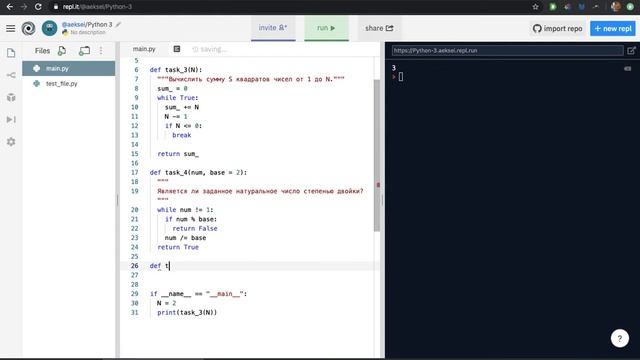Add a new file

(62, 51)
